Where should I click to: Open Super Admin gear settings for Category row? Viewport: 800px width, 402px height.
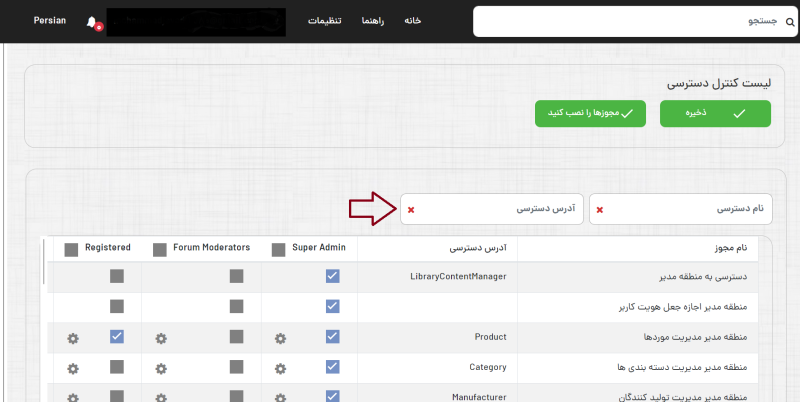click(280, 368)
